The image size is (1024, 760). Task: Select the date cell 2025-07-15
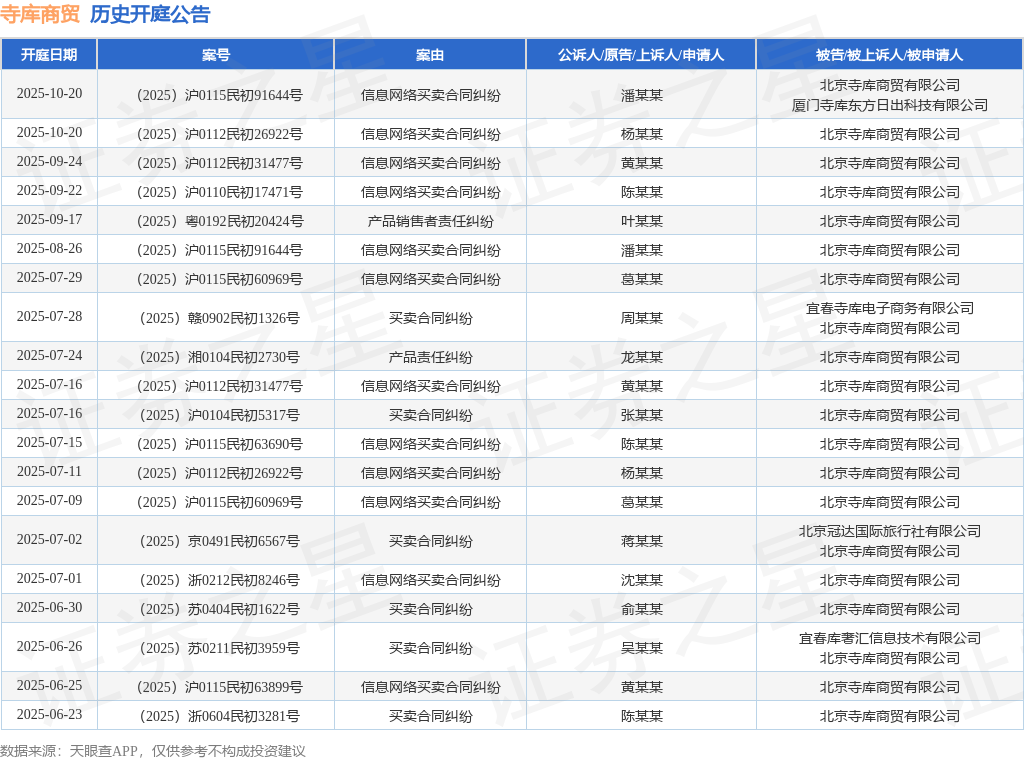[50, 442]
